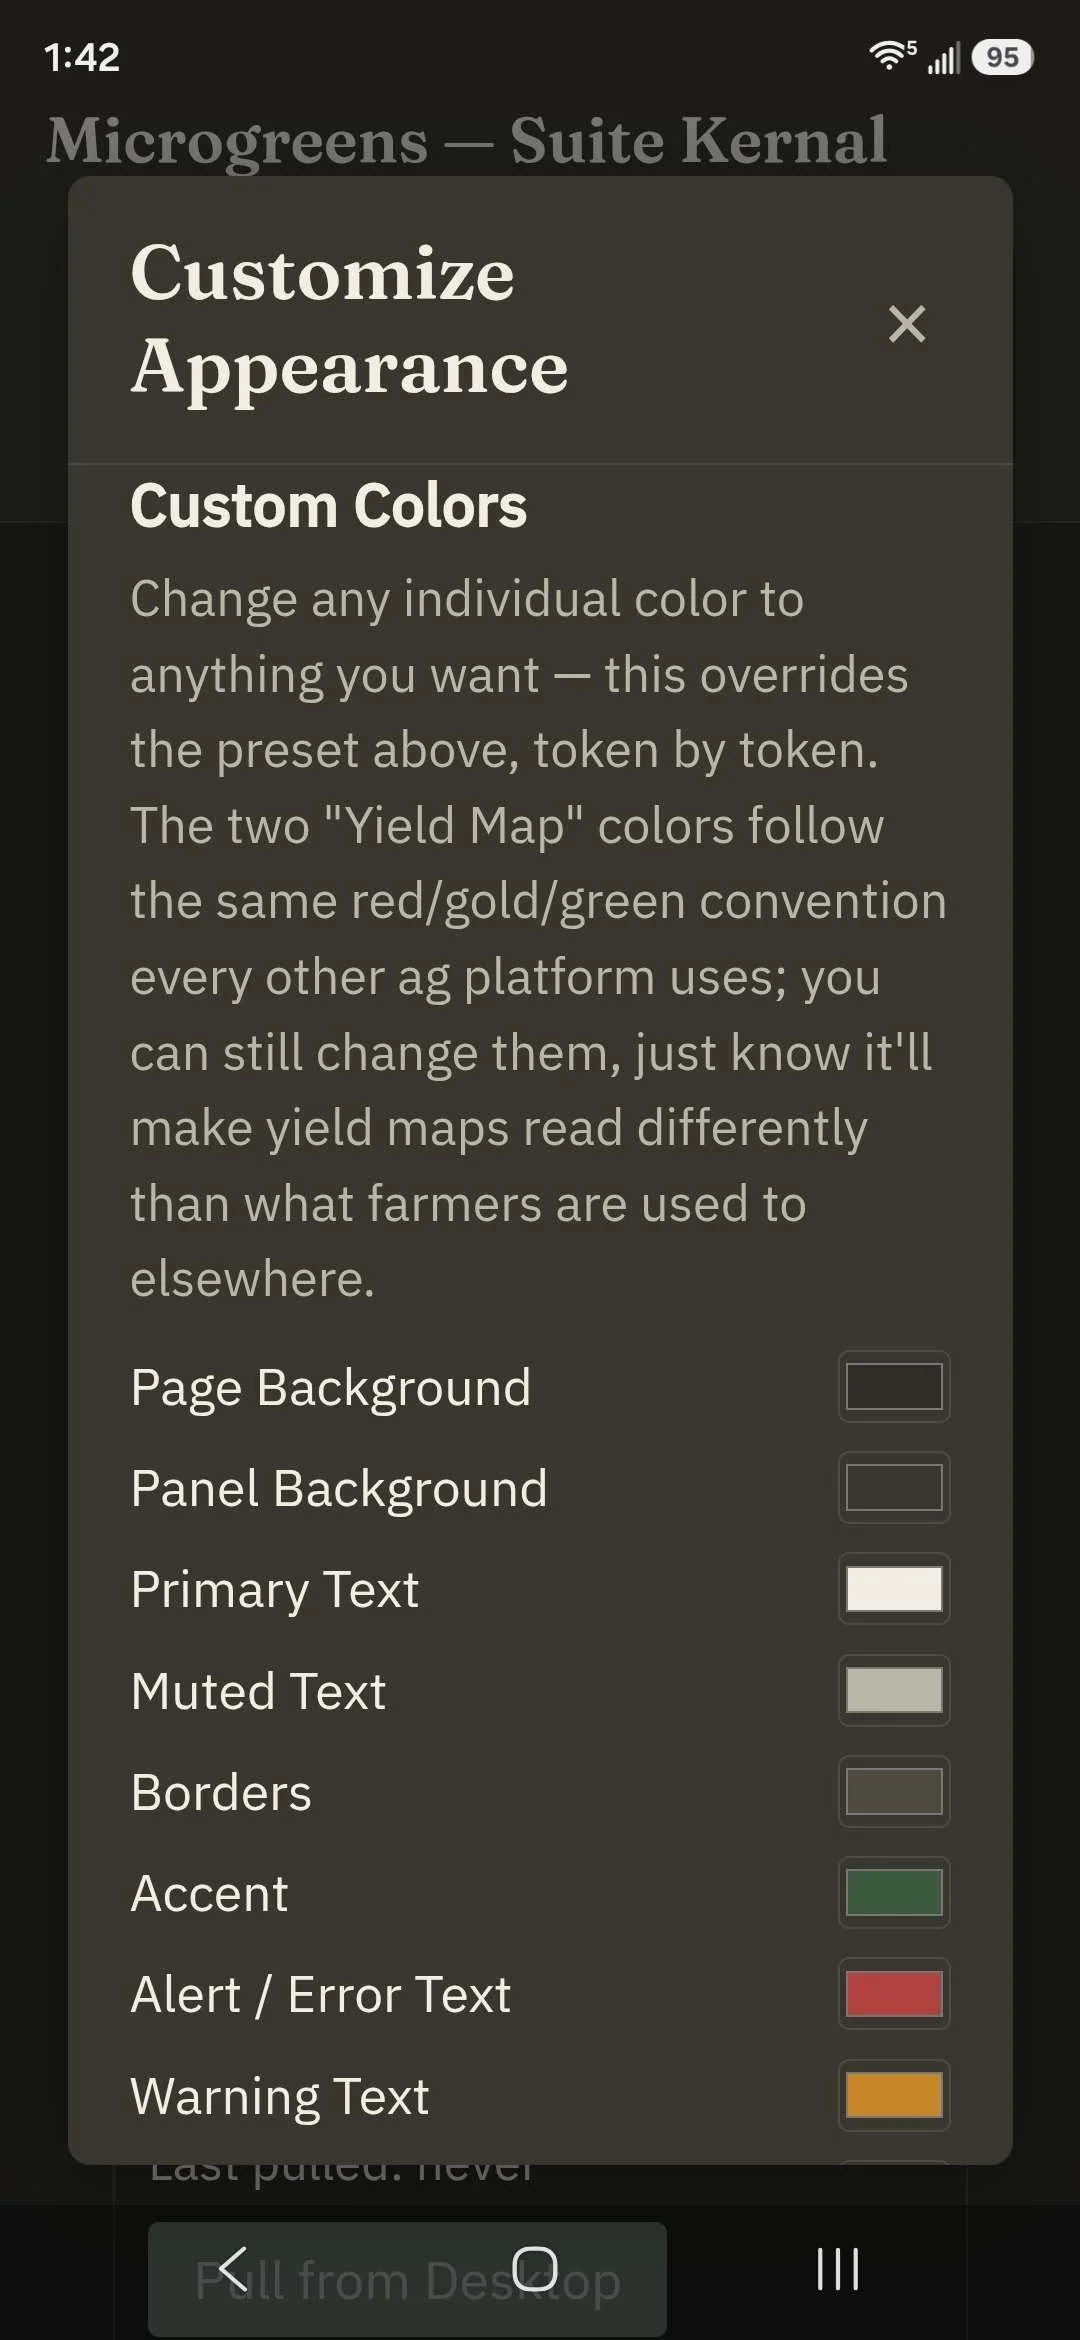Tap the battery level indicator
The image size is (1080, 2340).
(x=1002, y=57)
